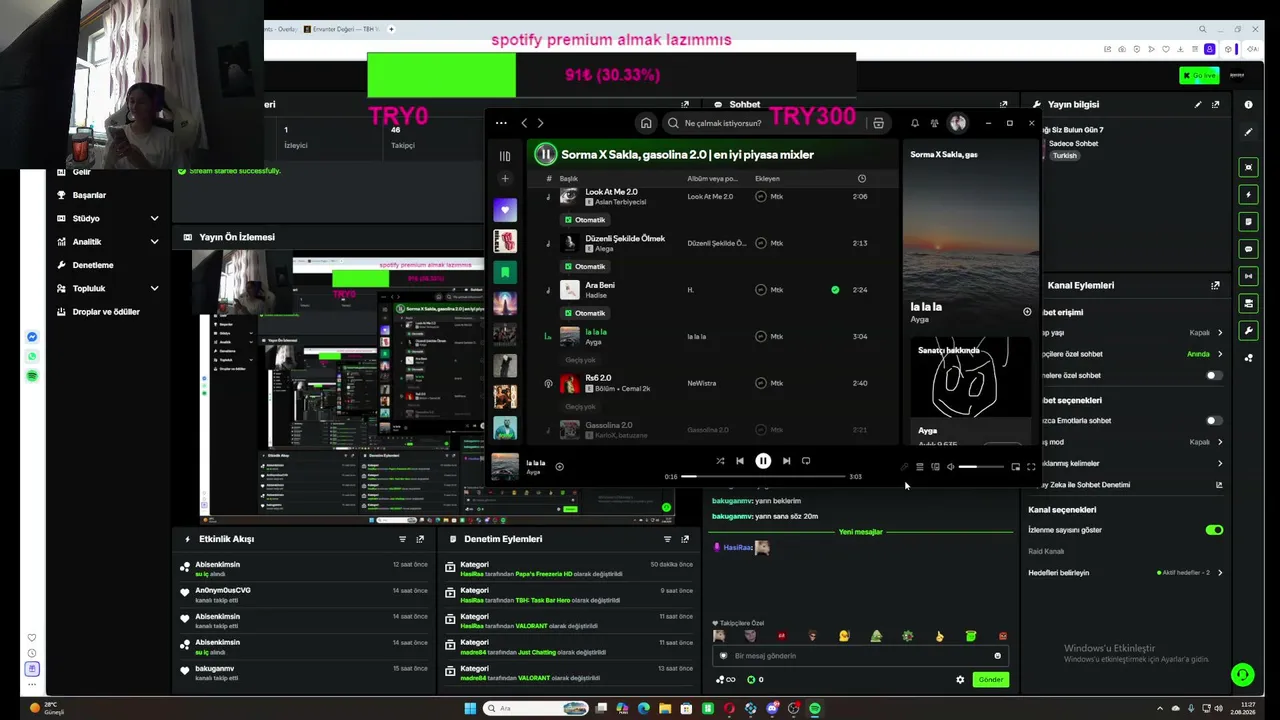Add la la la from now-playing panel
The height and width of the screenshot is (720, 1280).
[x=1027, y=312]
